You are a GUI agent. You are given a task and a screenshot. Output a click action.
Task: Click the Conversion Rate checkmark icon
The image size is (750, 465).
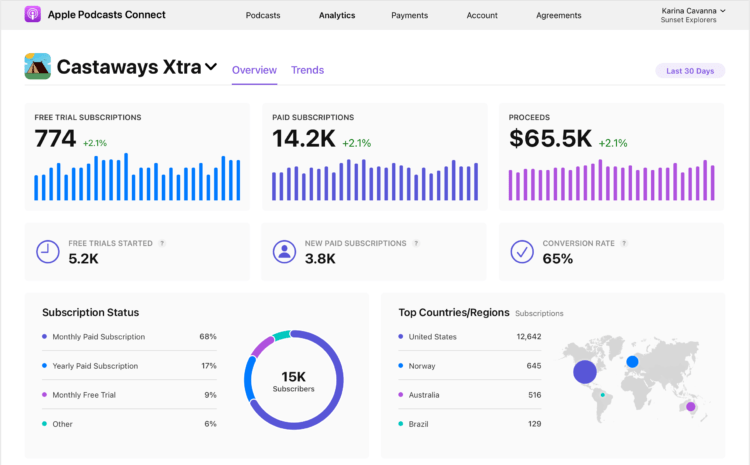[522, 251]
